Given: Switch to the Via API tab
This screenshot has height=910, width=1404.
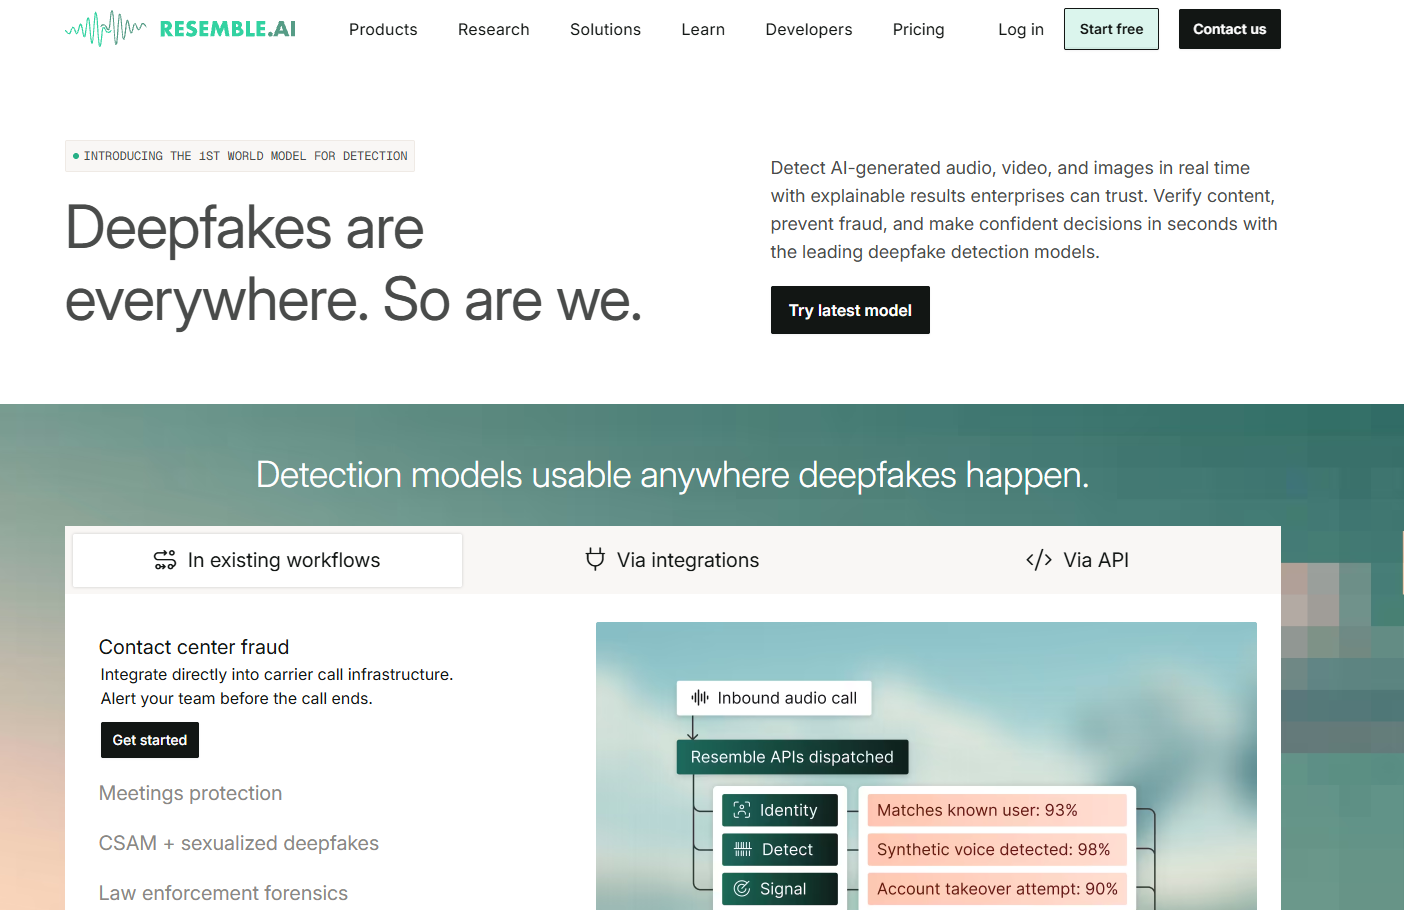Looking at the screenshot, I should (x=1077, y=560).
